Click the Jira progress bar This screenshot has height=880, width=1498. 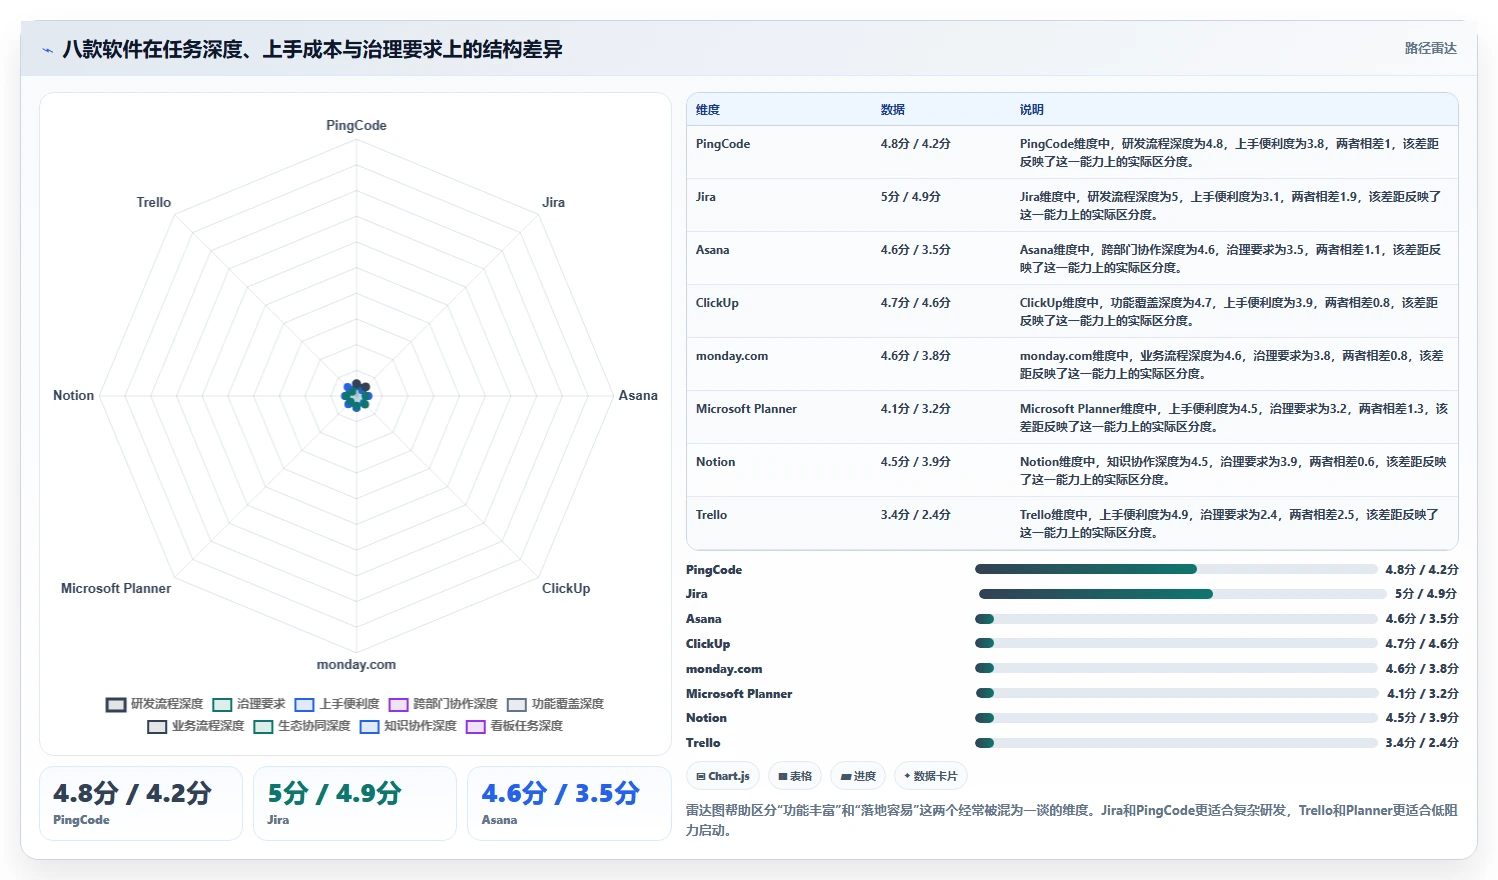tap(1182, 594)
